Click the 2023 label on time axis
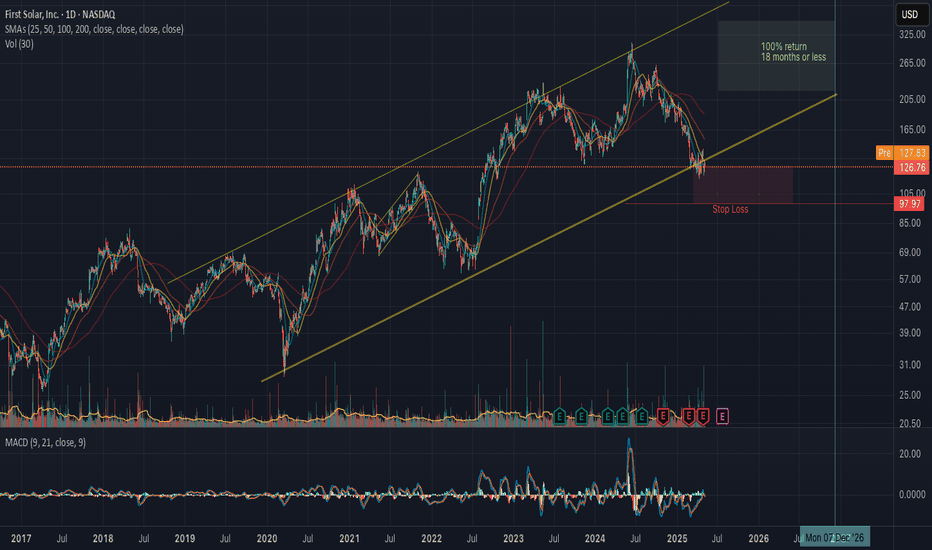Screen dimensions: 932x550 point(514,538)
